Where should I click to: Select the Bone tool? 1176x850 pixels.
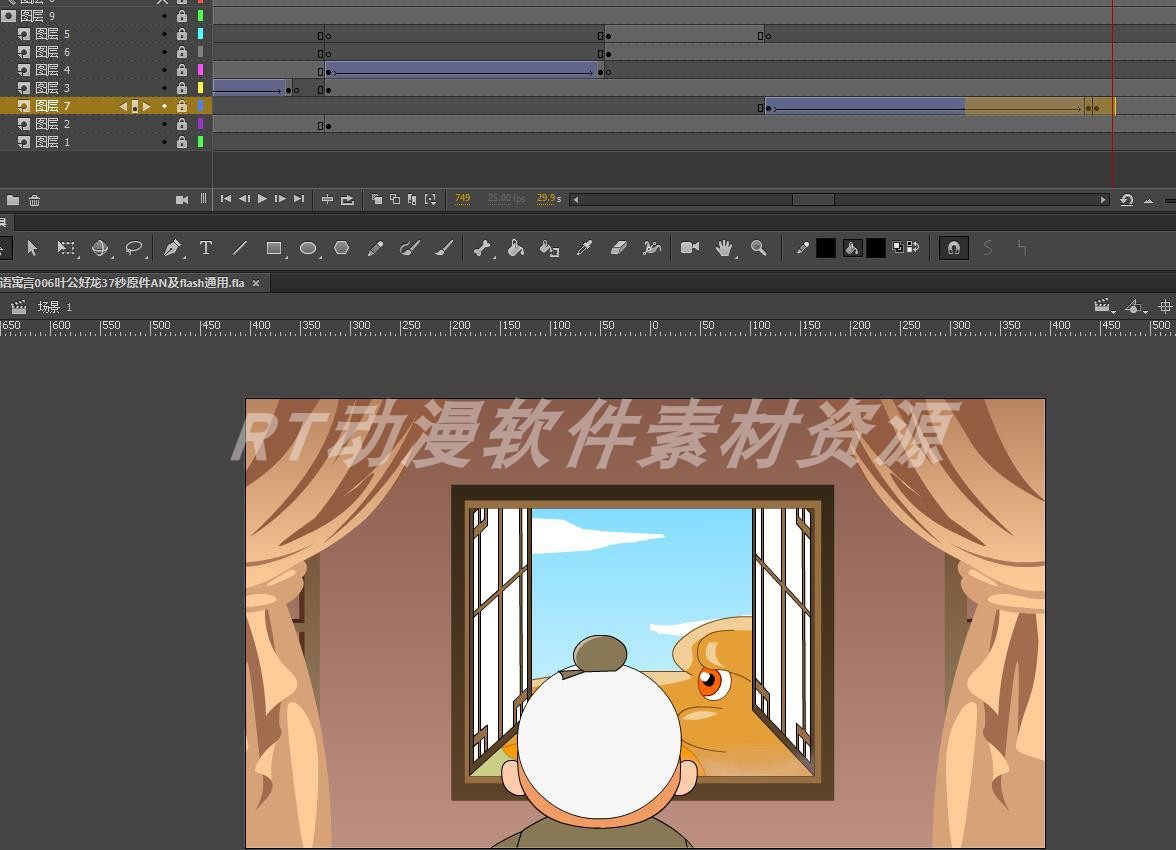point(483,248)
